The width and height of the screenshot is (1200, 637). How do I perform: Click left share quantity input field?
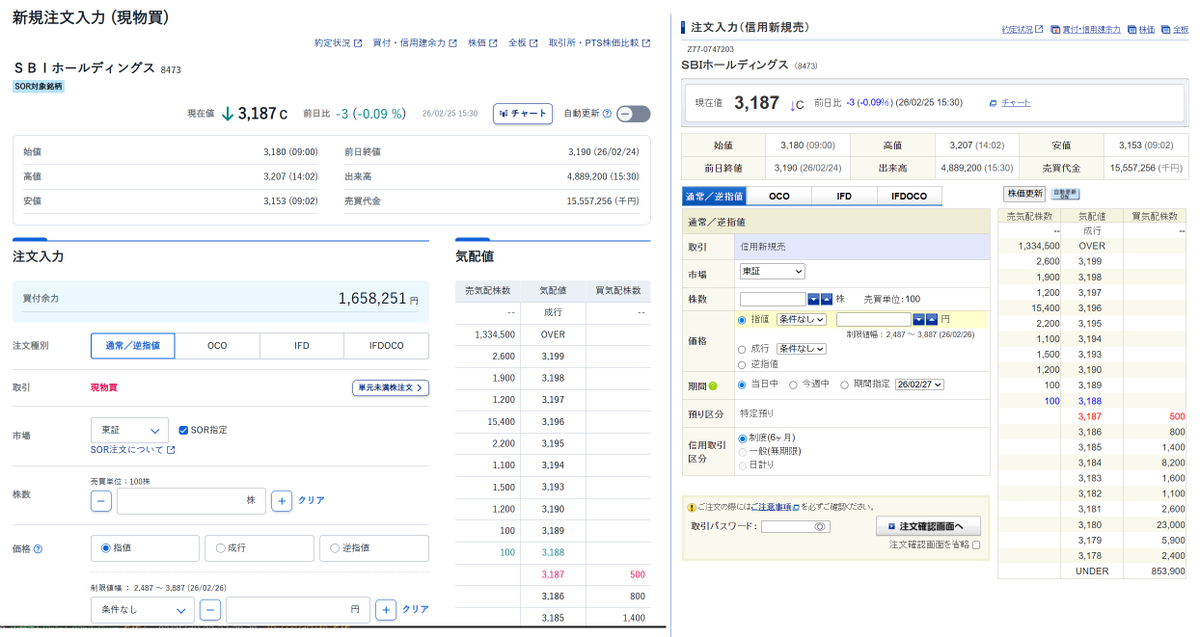[x=191, y=501]
